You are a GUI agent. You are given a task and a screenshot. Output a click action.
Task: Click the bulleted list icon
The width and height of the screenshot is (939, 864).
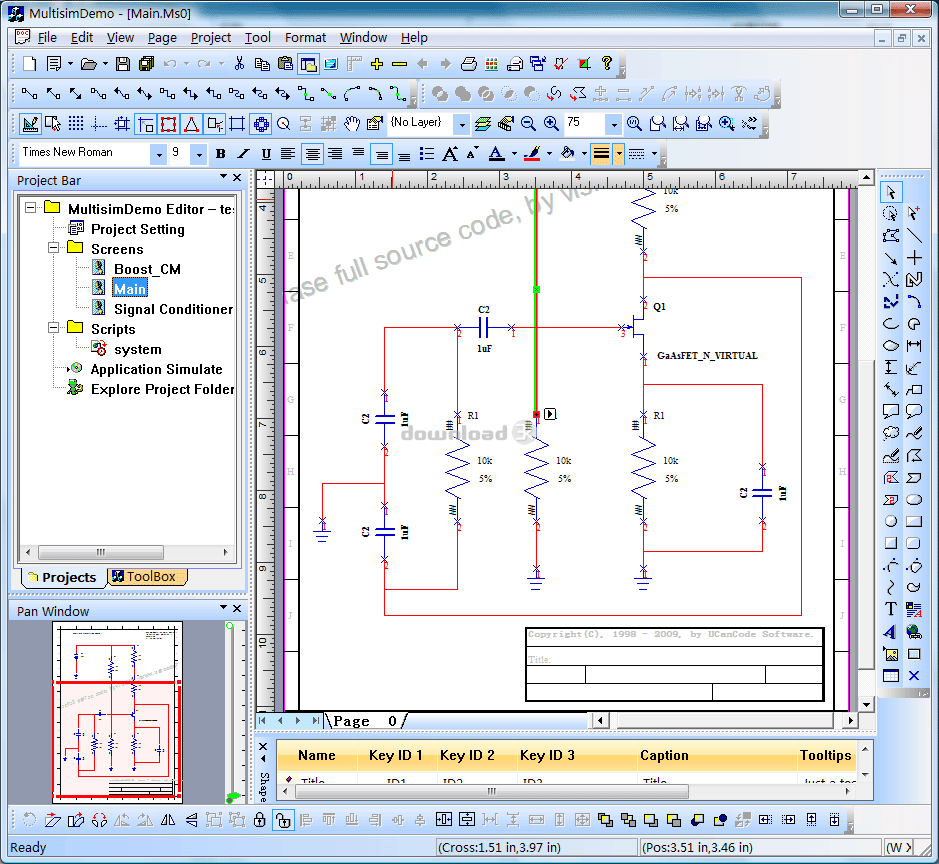[x=426, y=154]
